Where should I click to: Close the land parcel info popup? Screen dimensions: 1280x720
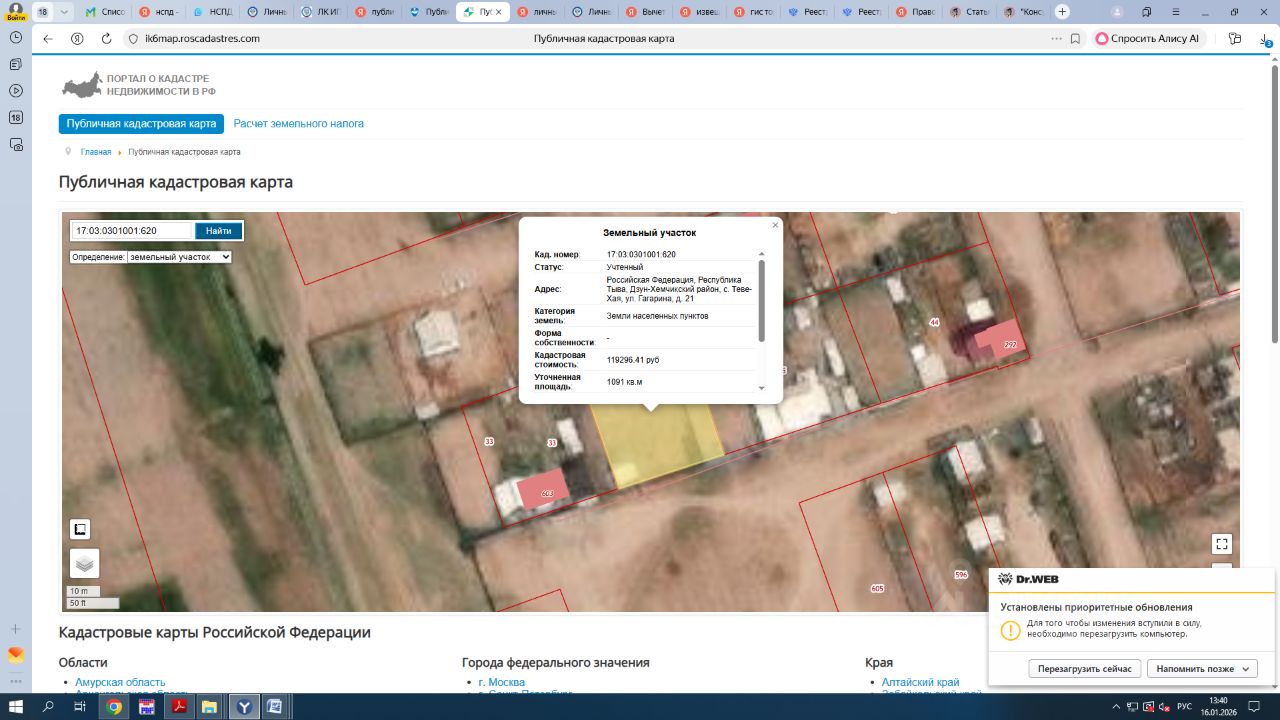775,225
